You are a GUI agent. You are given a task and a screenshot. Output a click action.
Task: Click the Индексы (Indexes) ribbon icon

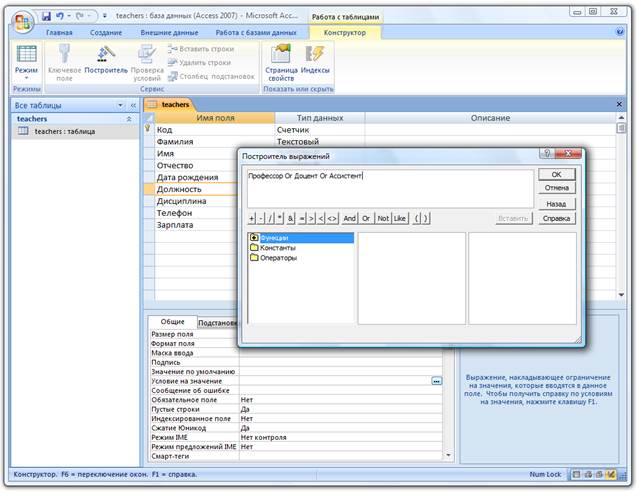pyautogui.click(x=316, y=55)
